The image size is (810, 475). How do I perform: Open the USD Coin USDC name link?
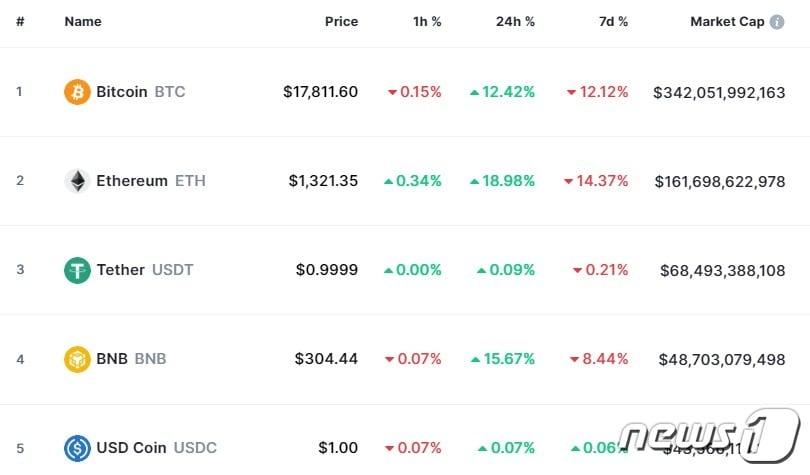pos(157,448)
